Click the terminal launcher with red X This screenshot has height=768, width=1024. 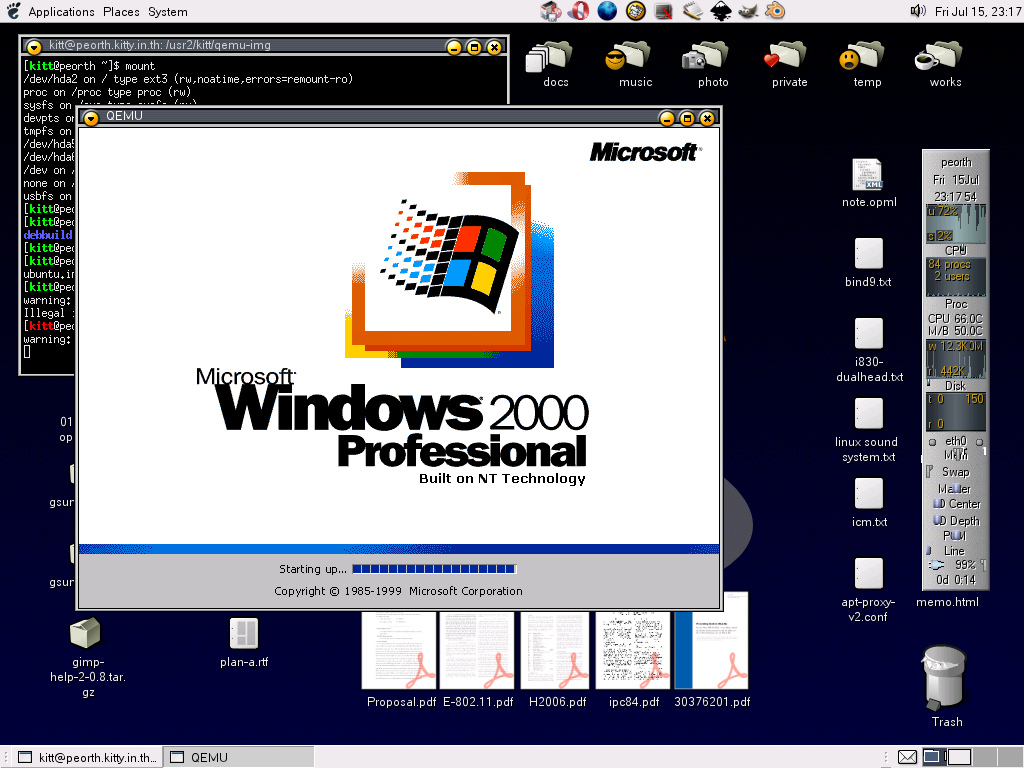click(664, 11)
